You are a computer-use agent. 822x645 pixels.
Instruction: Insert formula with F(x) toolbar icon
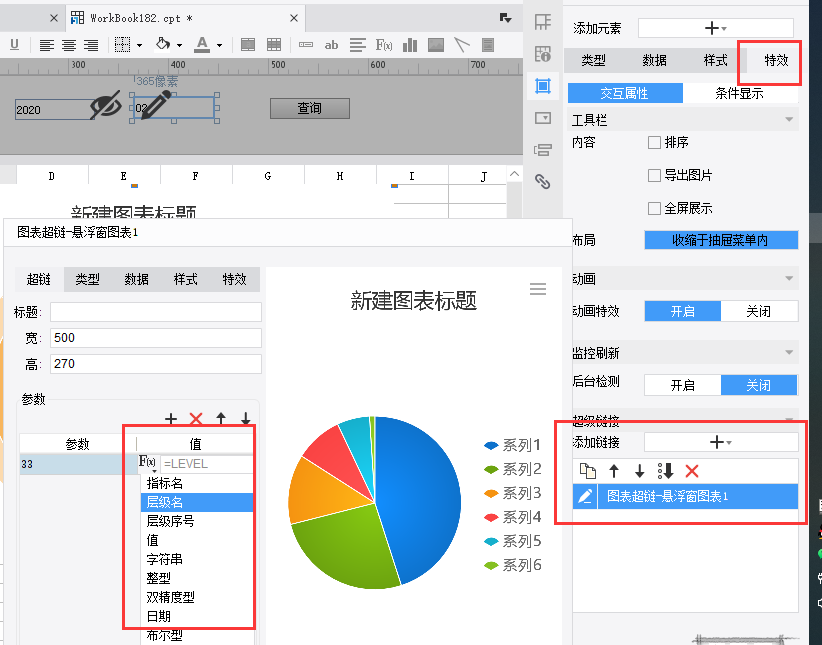click(384, 45)
